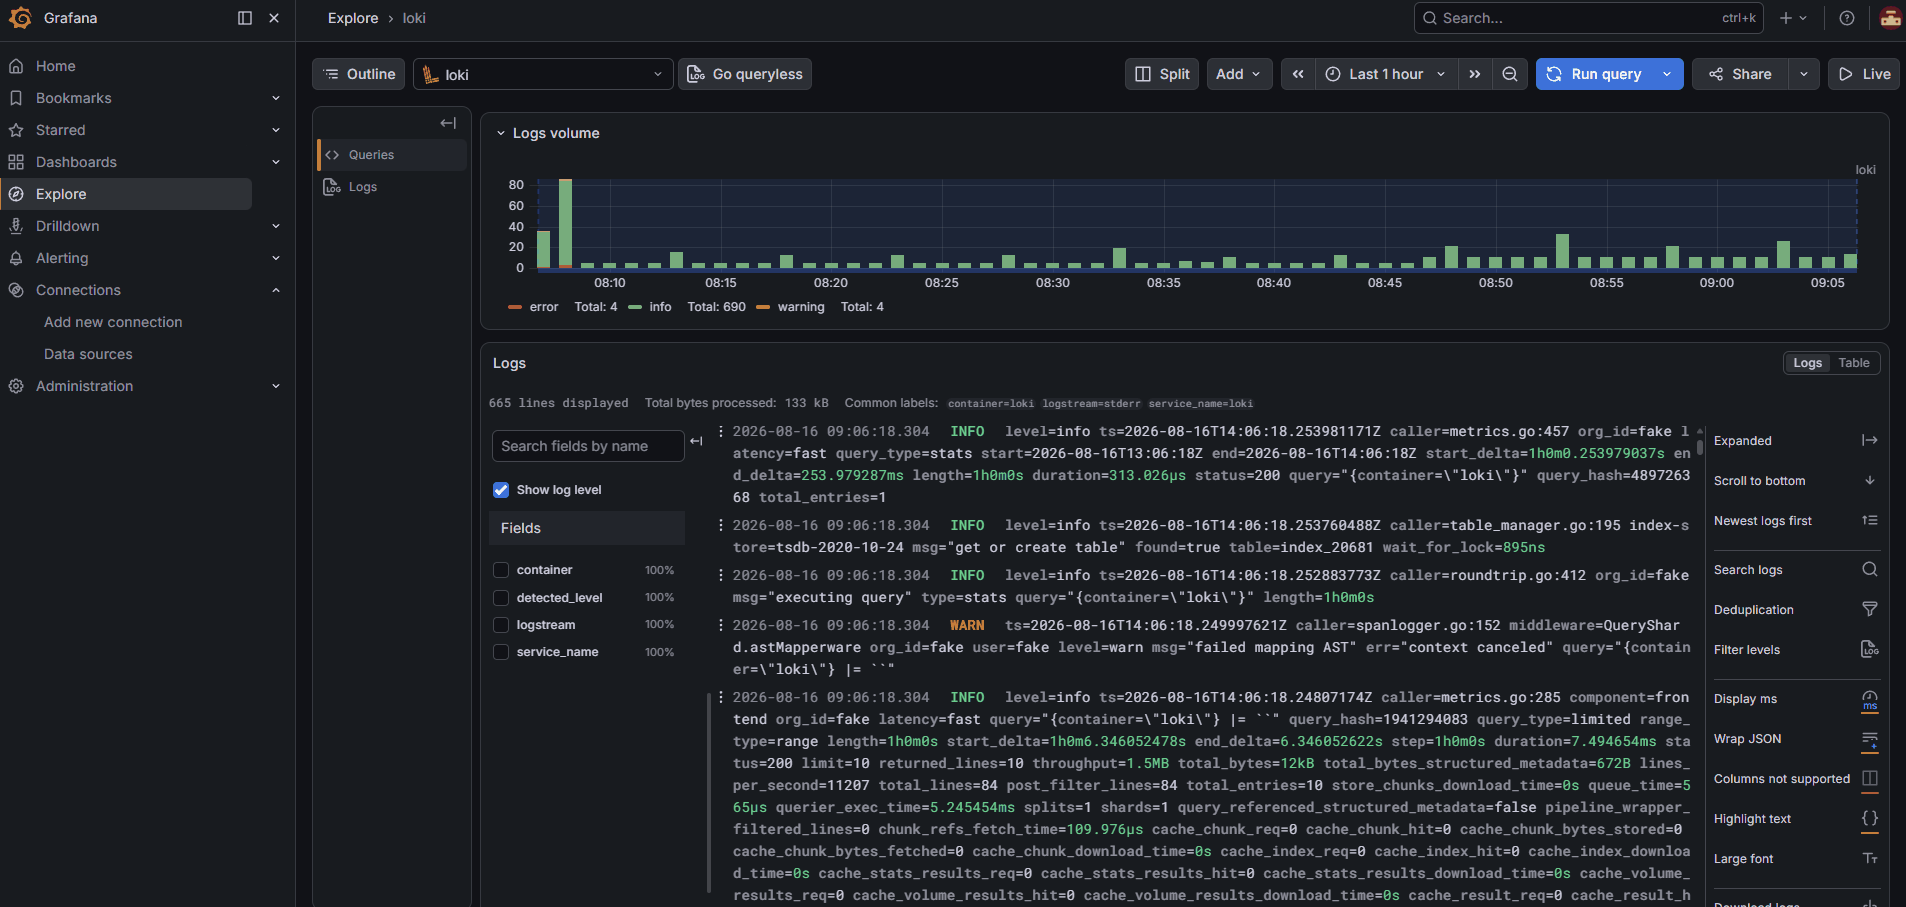1906x907 pixels.
Task: Open Data sources page
Action: click(88, 354)
